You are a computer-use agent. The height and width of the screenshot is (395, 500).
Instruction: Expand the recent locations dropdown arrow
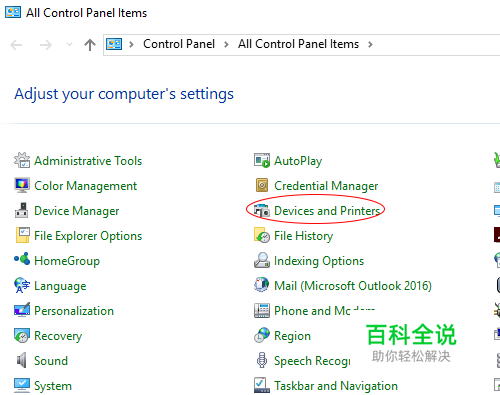pos(69,44)
